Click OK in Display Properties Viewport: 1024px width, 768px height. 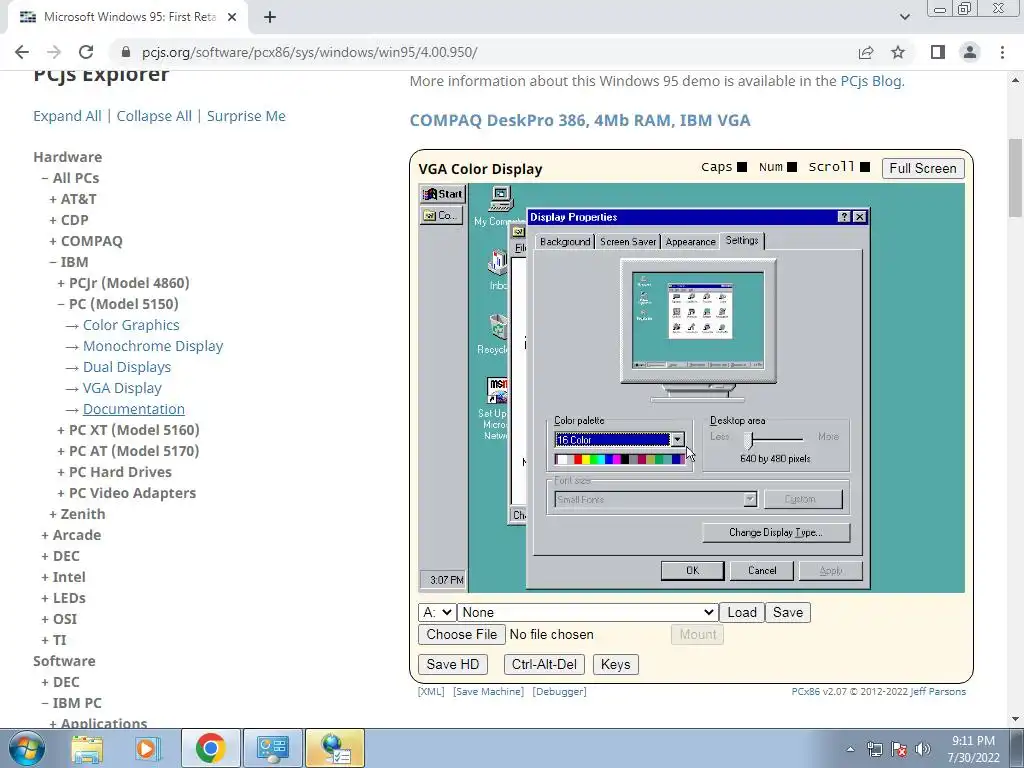tap(692, 571)
